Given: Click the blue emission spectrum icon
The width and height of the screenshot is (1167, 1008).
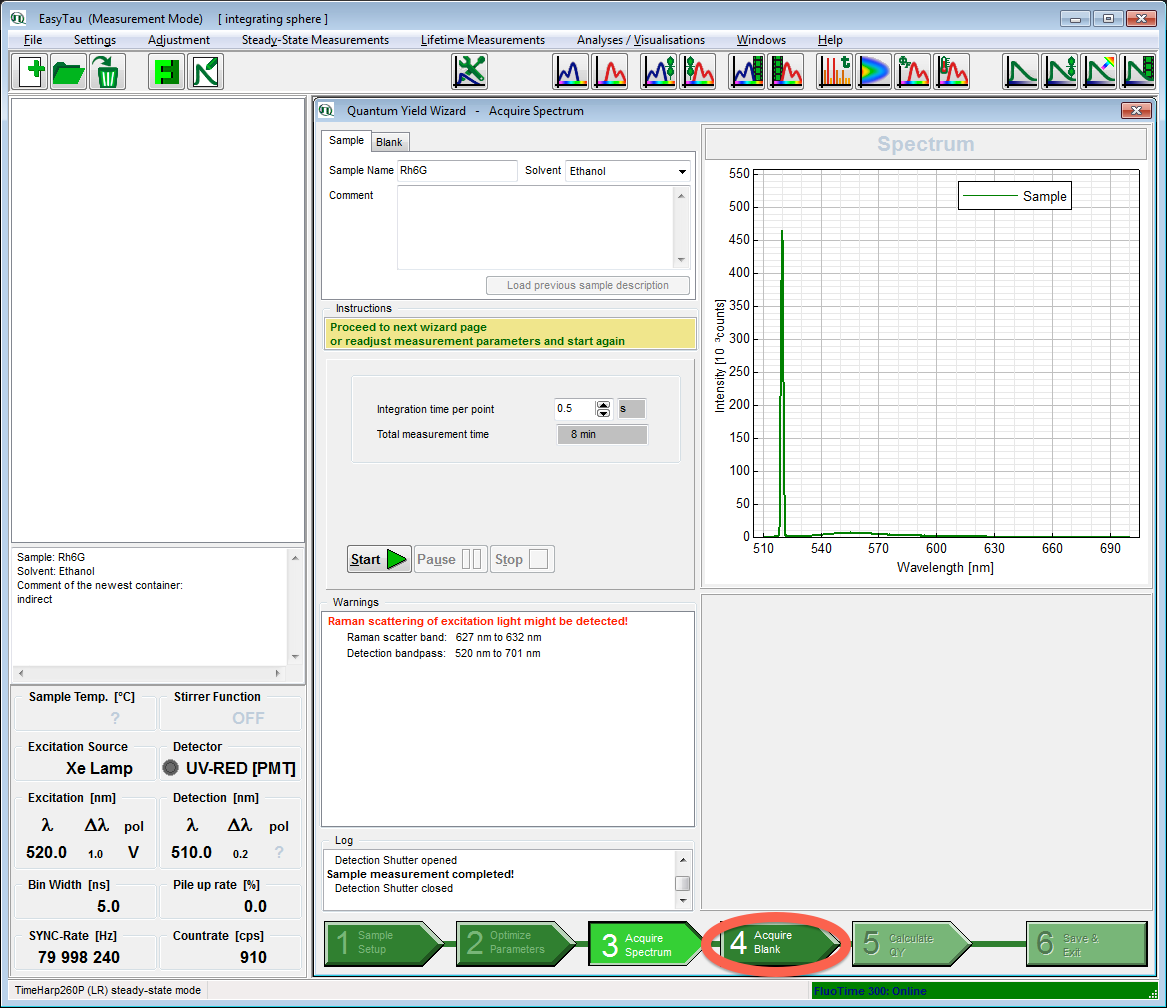Looking at the screenshot, I should coord(571,72).
